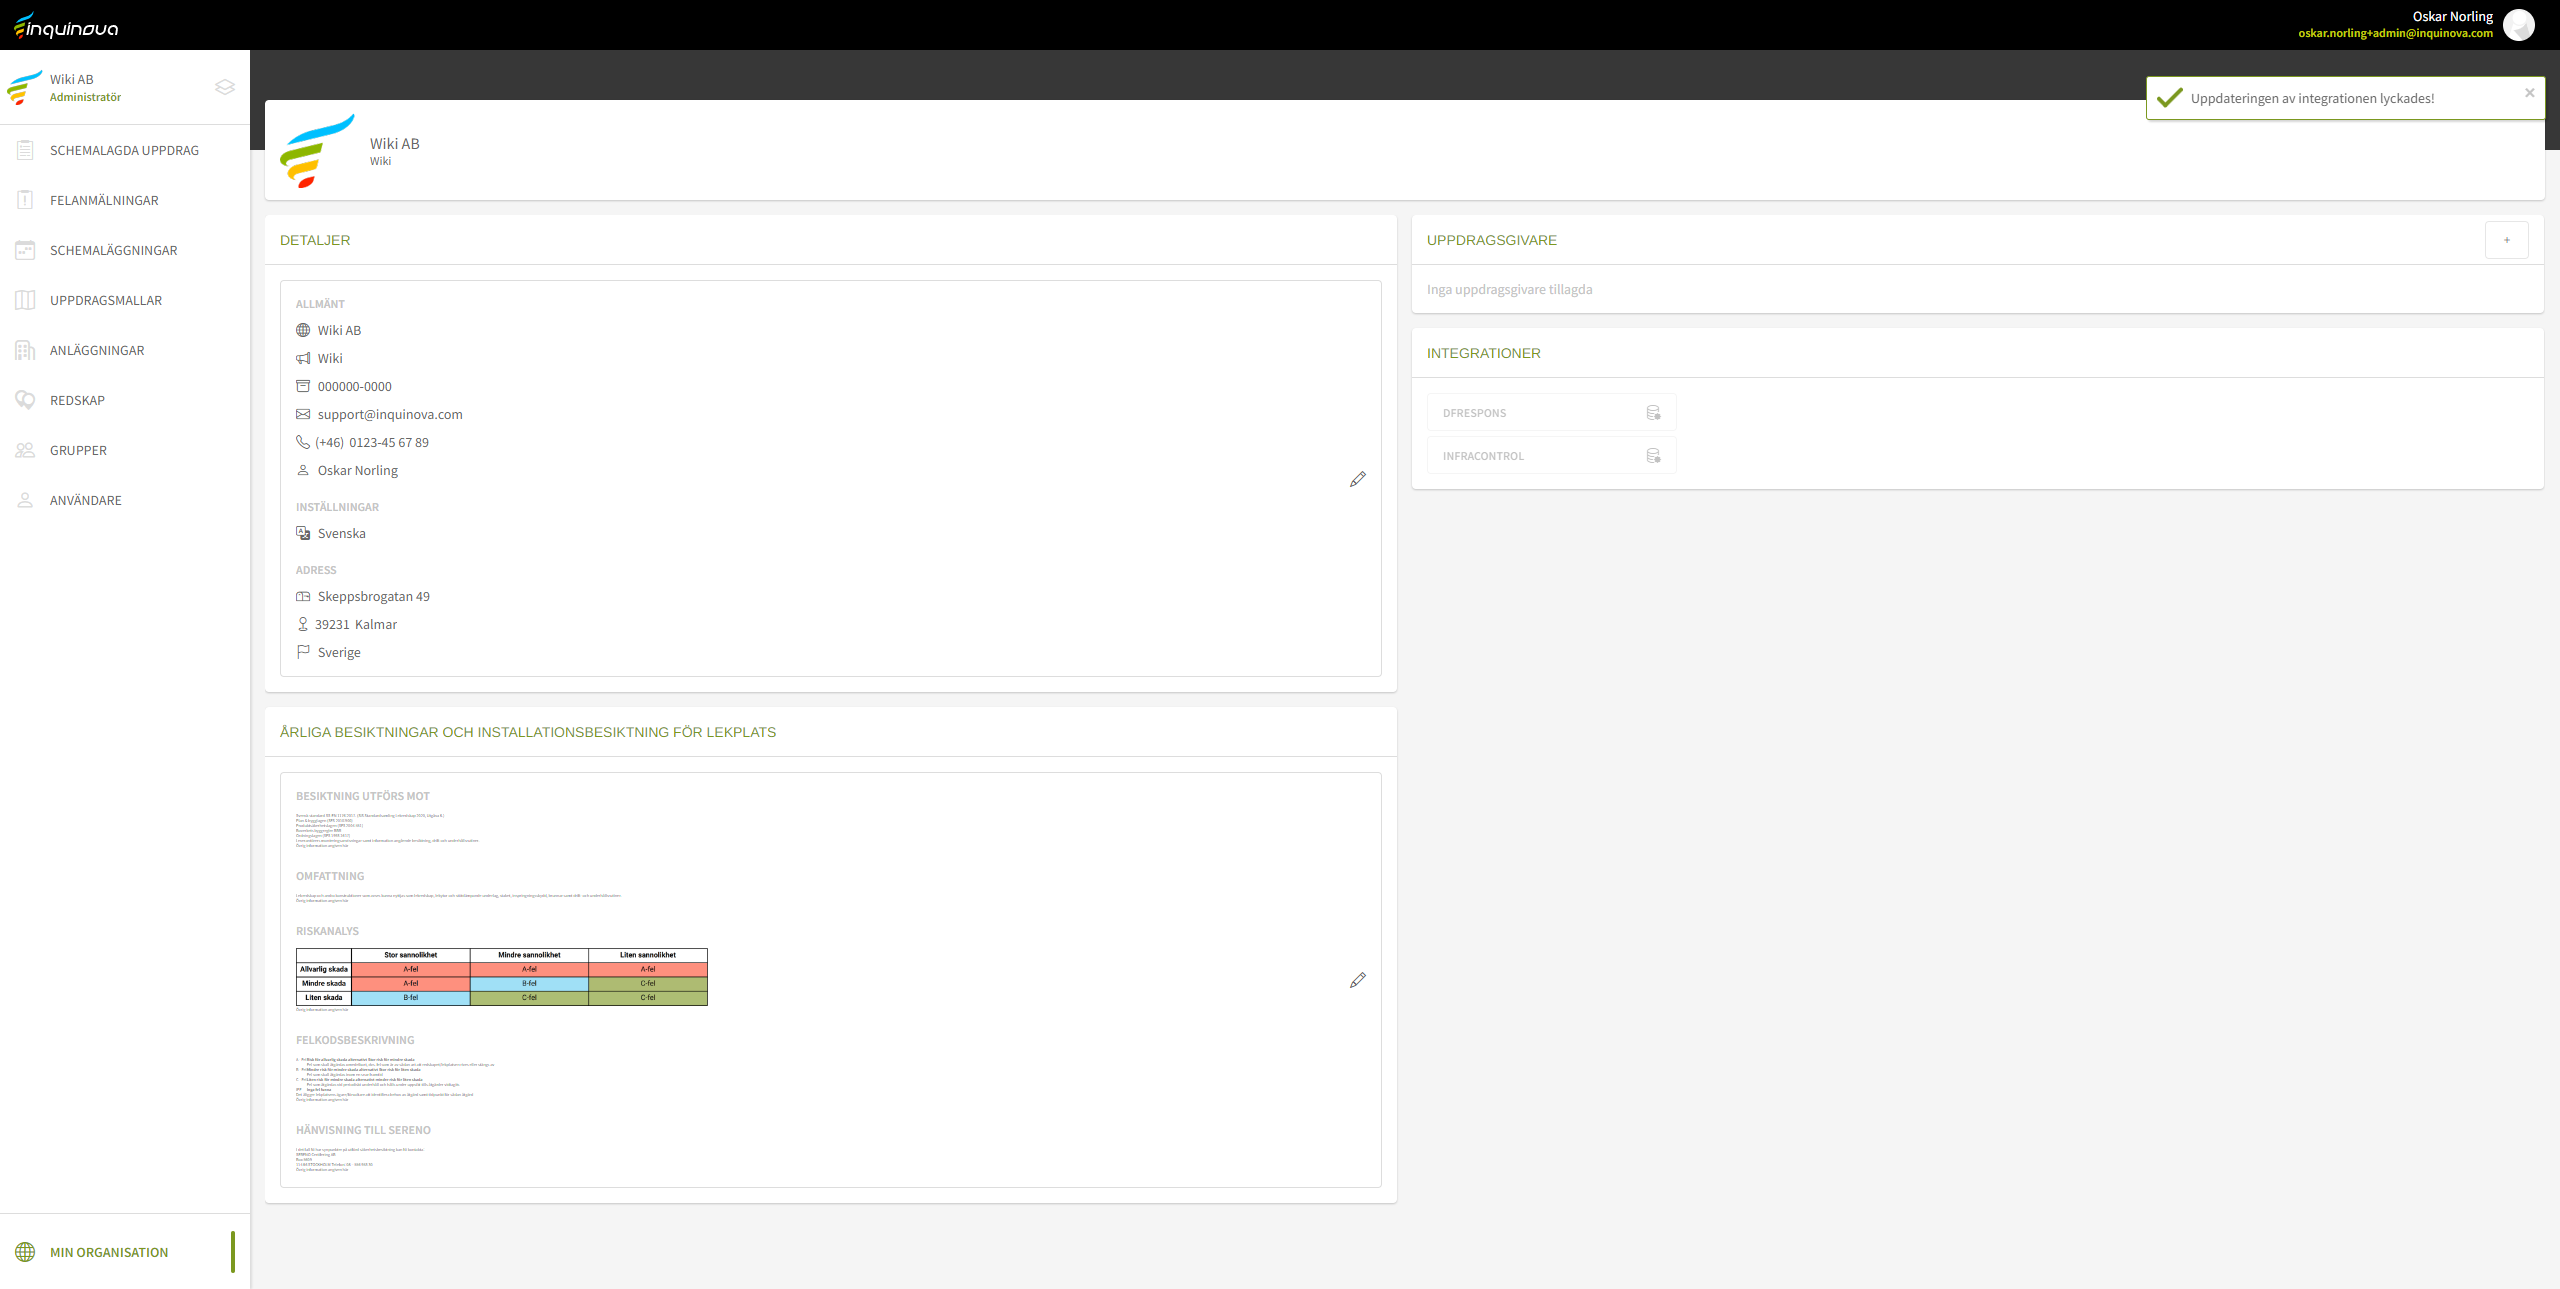Viewport: 2560px width, 1289px height.
Task: Click the INFRACONTROL integration database icon
Action: pyautogui.click(x=1653, y=456)
